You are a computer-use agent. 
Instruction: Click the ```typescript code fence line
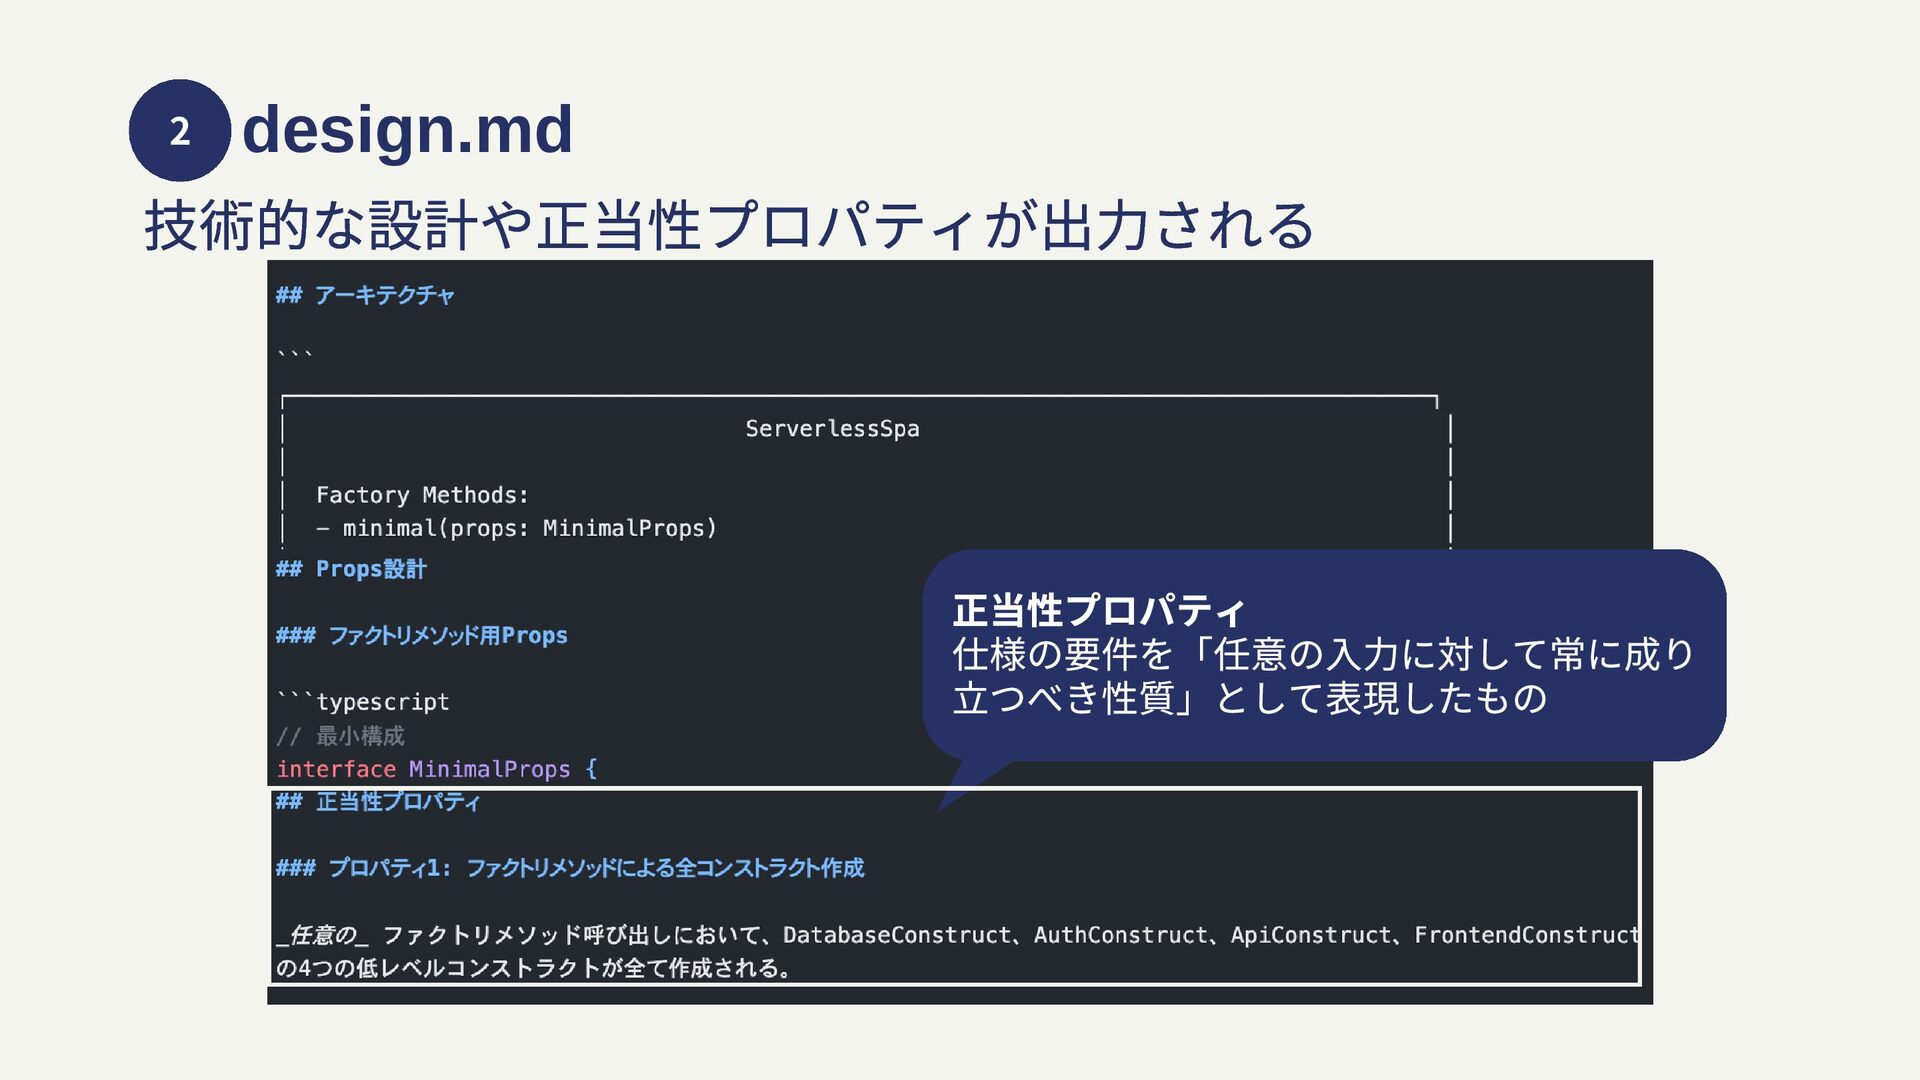click(x=363, y=702)
